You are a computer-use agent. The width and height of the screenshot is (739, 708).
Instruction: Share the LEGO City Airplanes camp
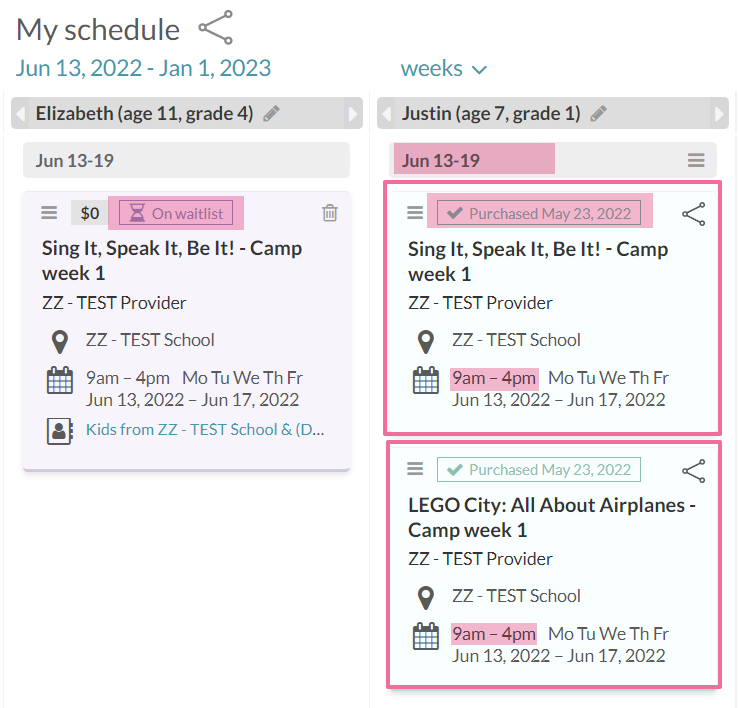point(693,470)
